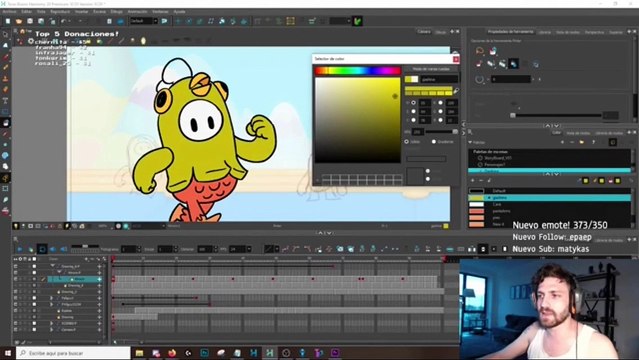Click the add layer plus icon in timeline header

[x=86, y=259]
